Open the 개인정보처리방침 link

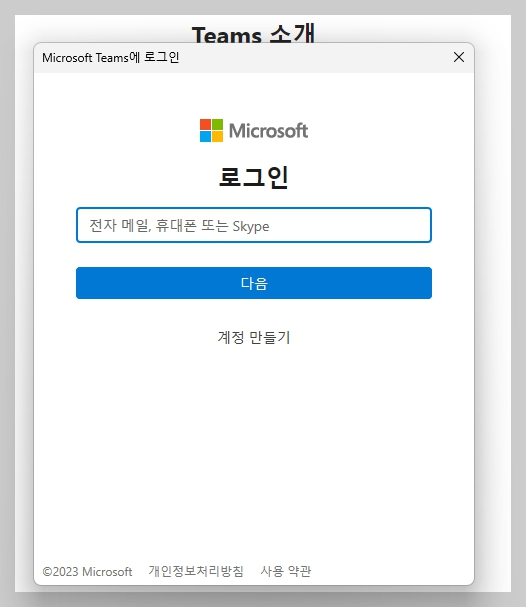[x=196, y=571]
